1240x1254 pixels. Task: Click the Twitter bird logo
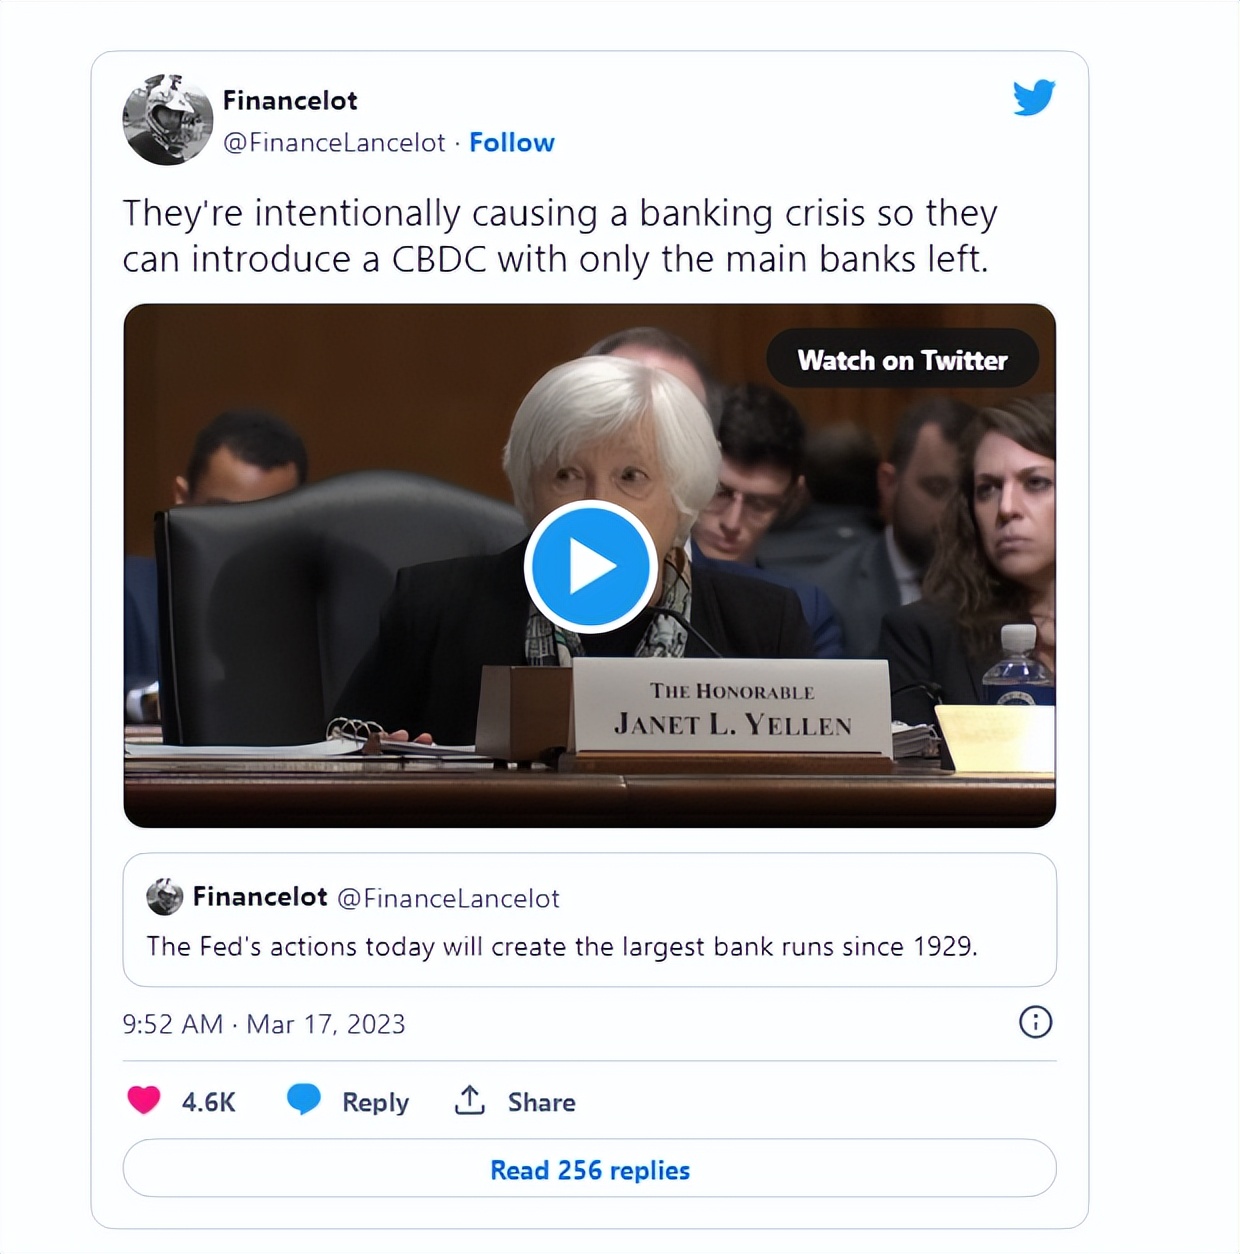click(x=1034, y=98)
